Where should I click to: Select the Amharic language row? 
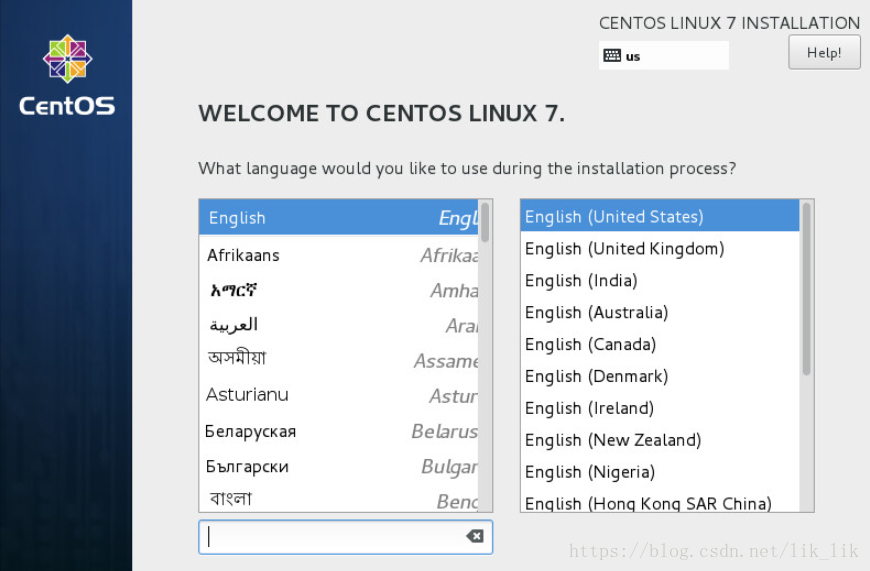point(338,290)
